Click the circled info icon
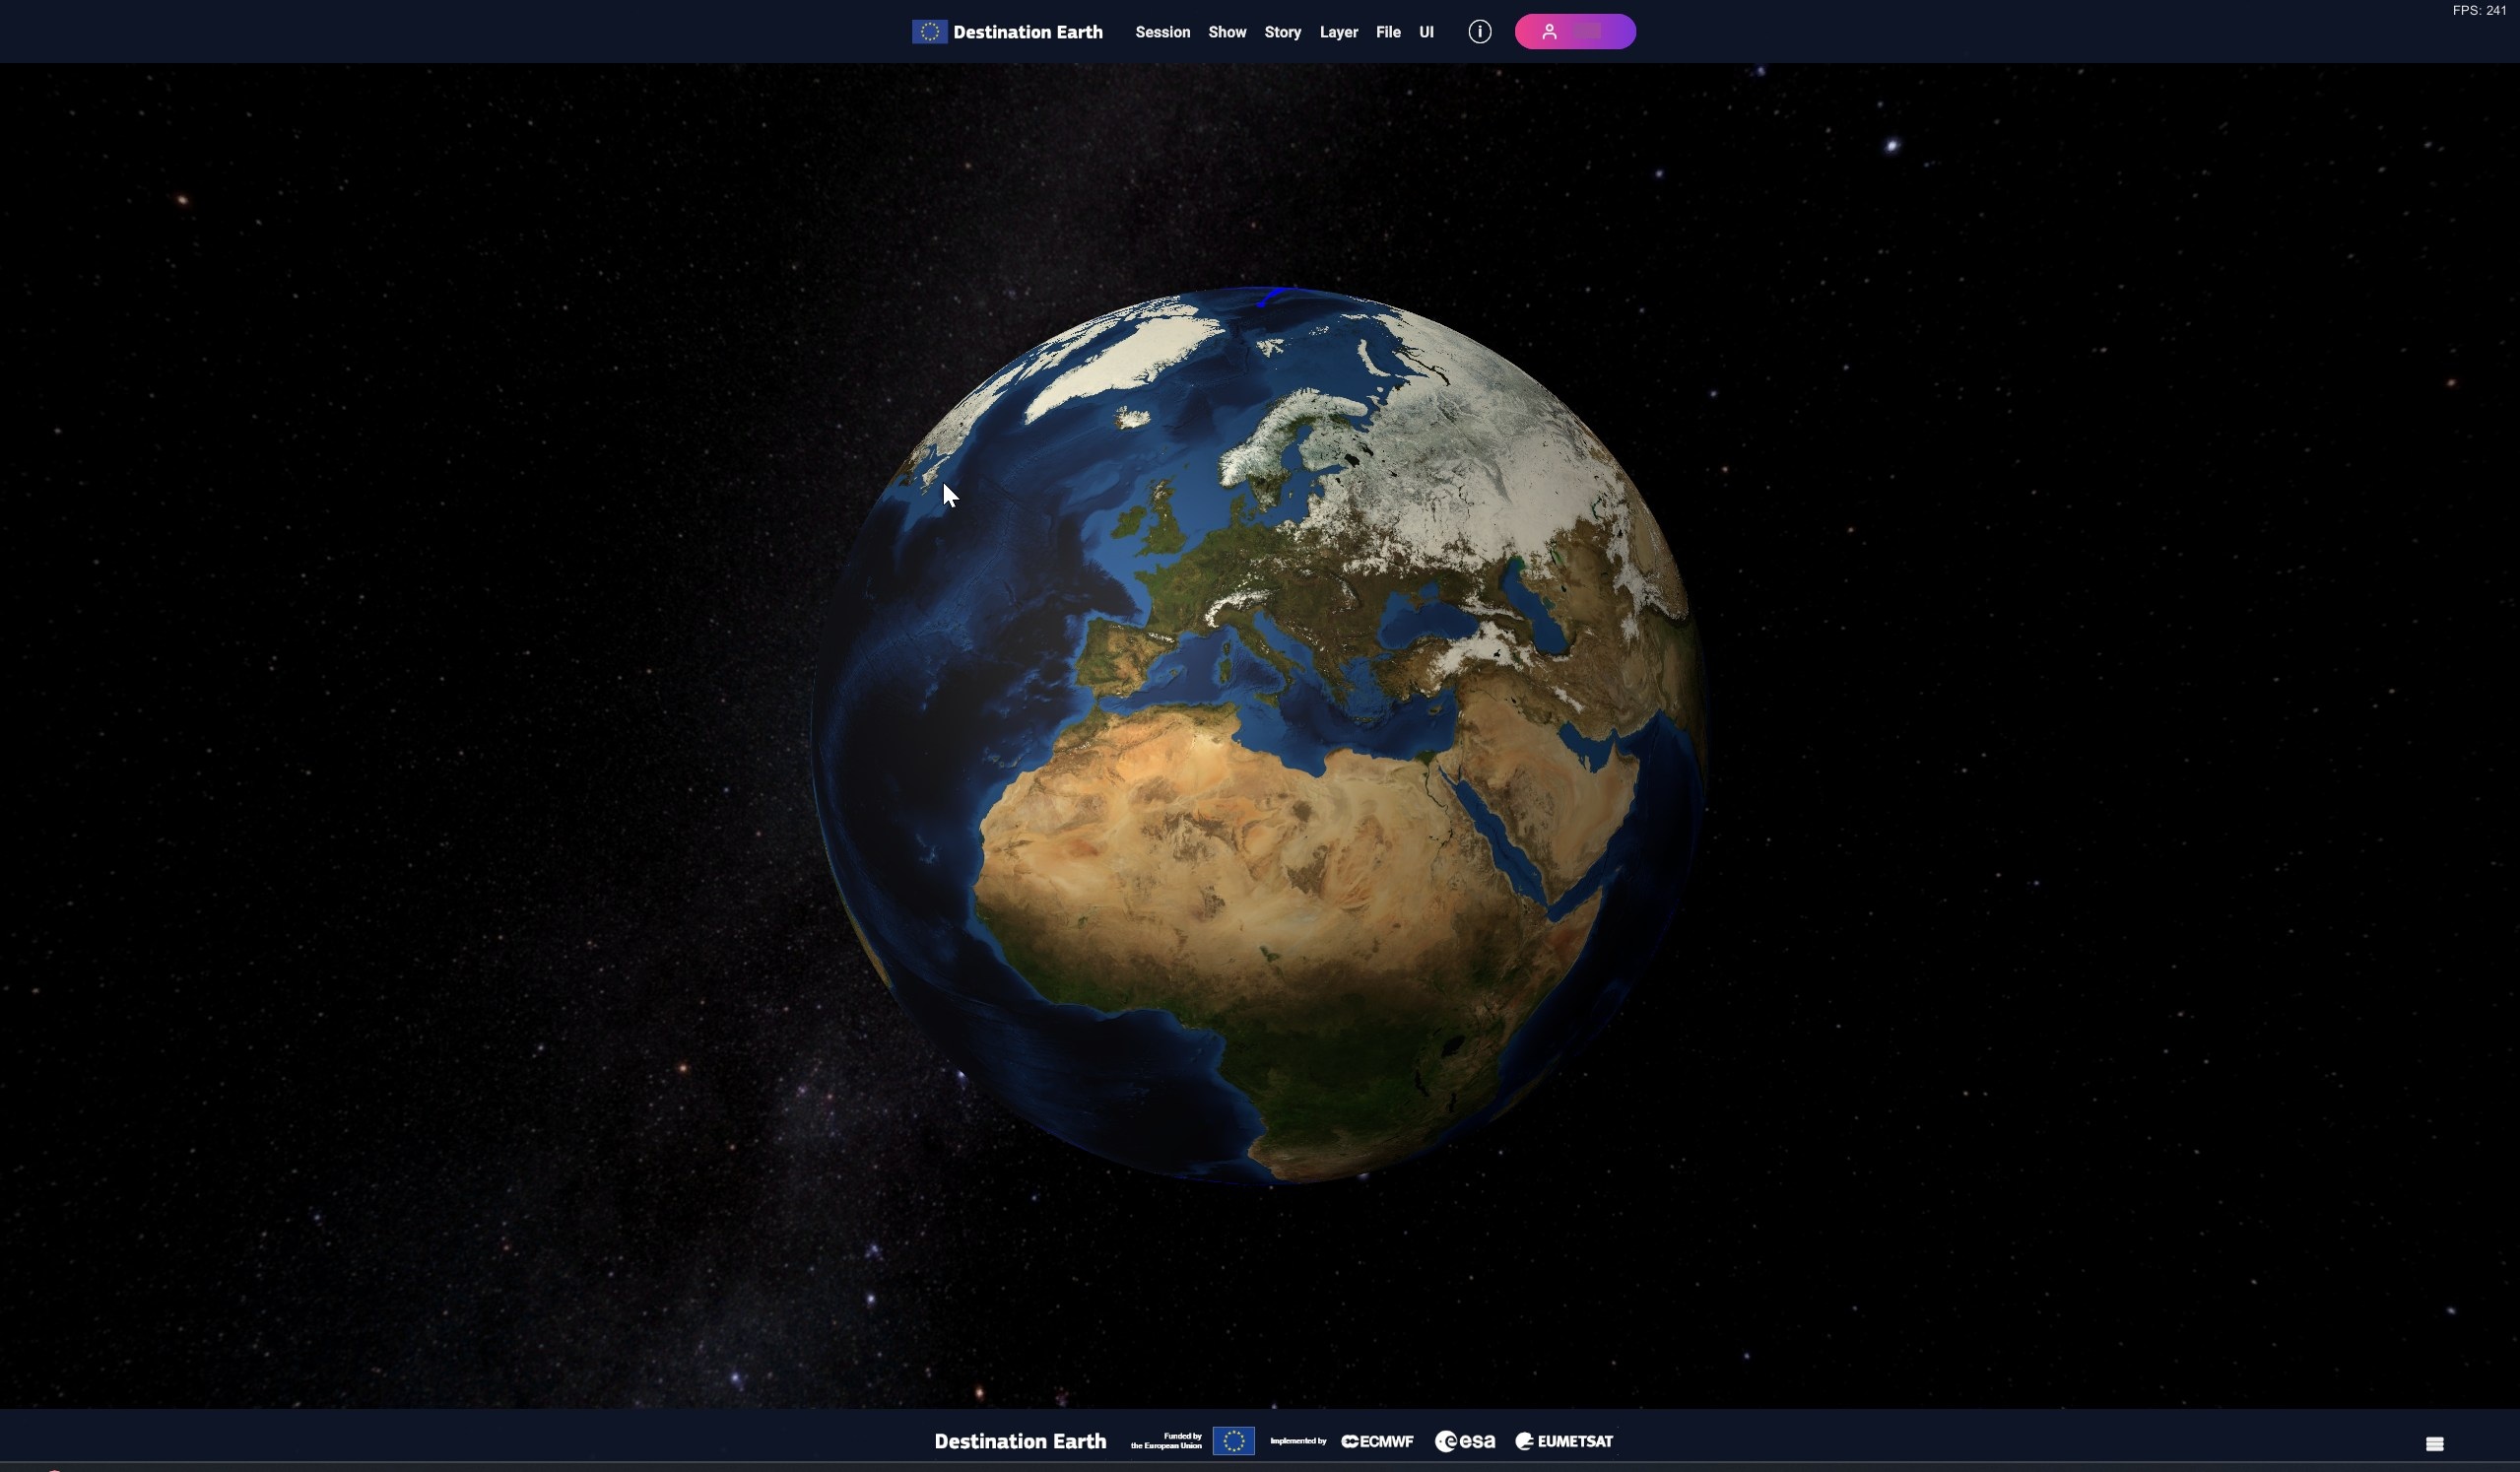The width and height of the screenshot is (2520, 1472). coord(1479,32)
